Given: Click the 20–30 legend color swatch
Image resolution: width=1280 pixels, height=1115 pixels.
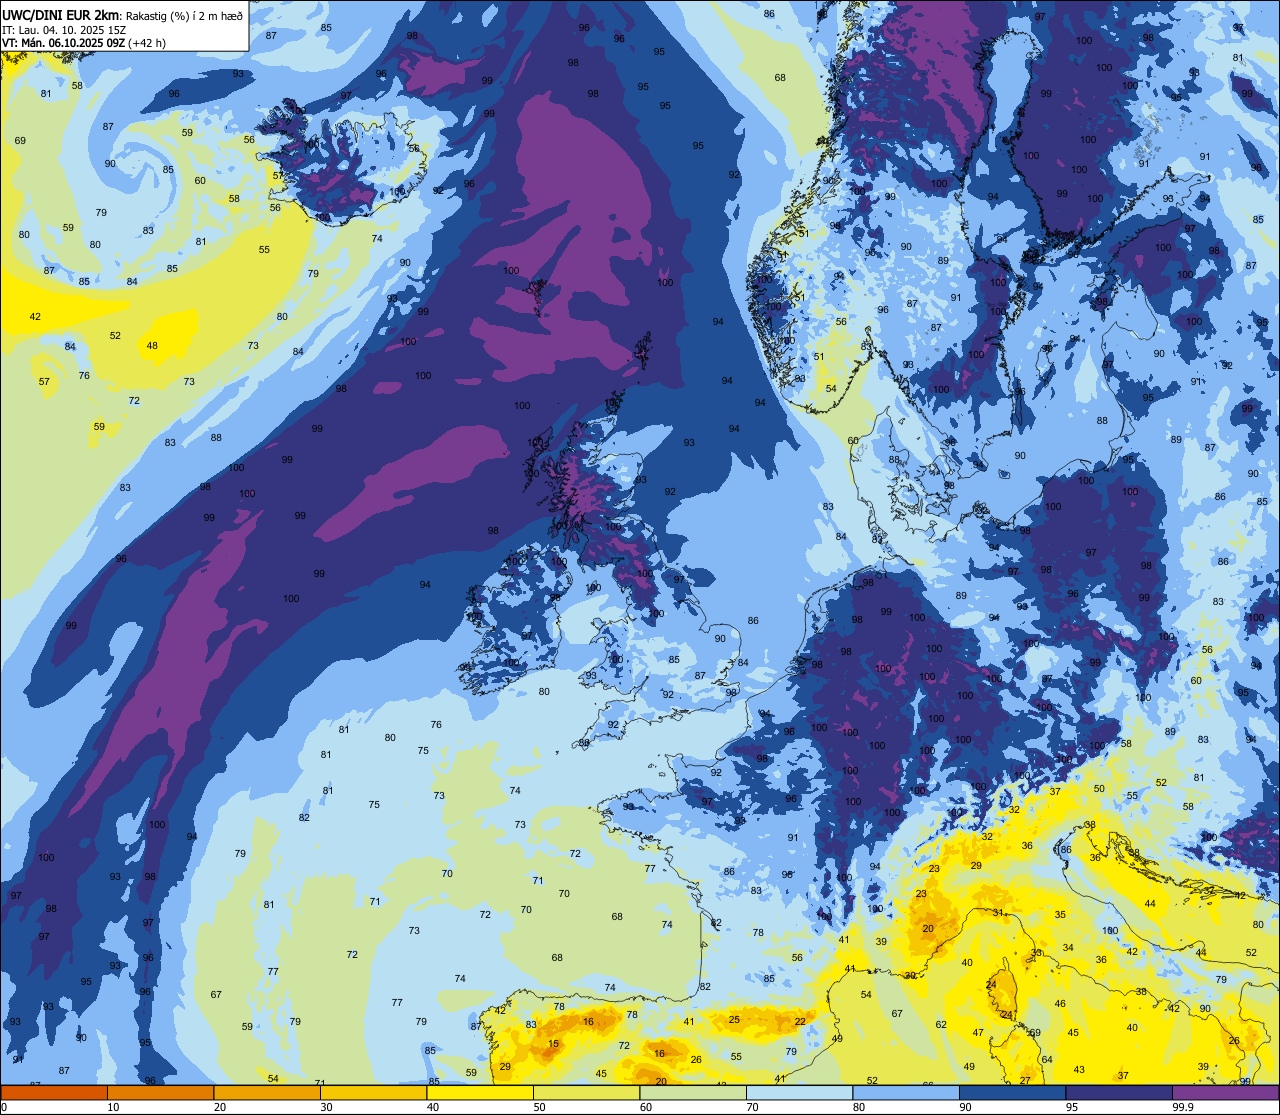Looking at the screenshot, I should tap(266, 1093).
